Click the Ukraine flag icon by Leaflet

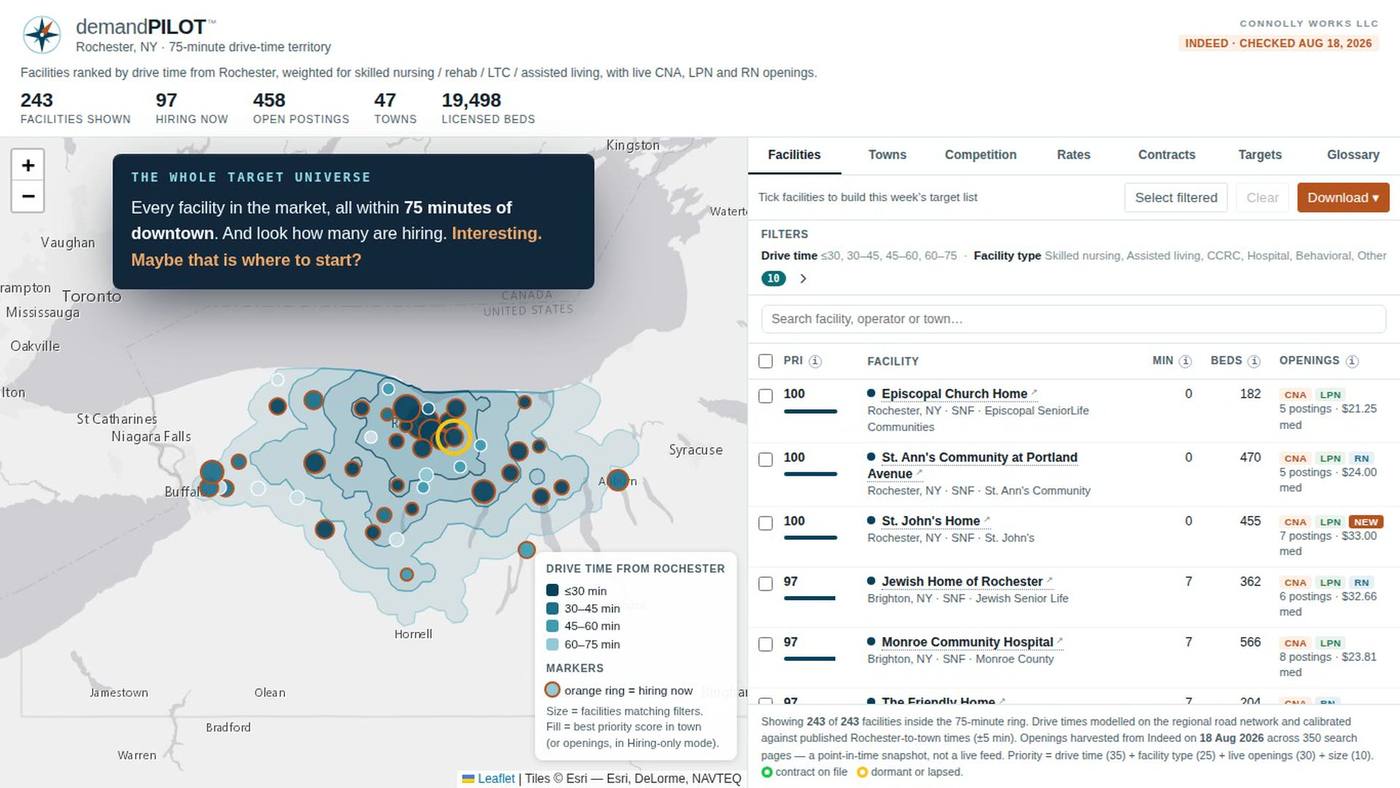point(468,778)
